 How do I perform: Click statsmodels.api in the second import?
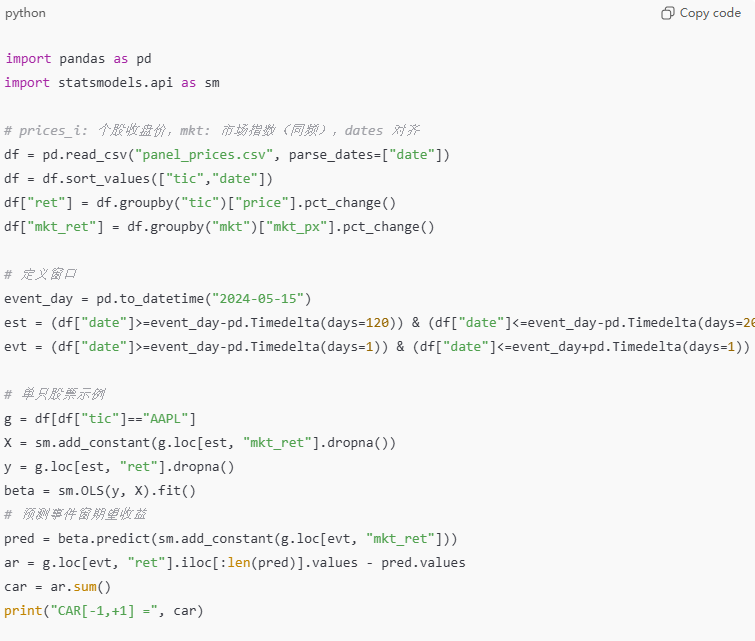115,83
